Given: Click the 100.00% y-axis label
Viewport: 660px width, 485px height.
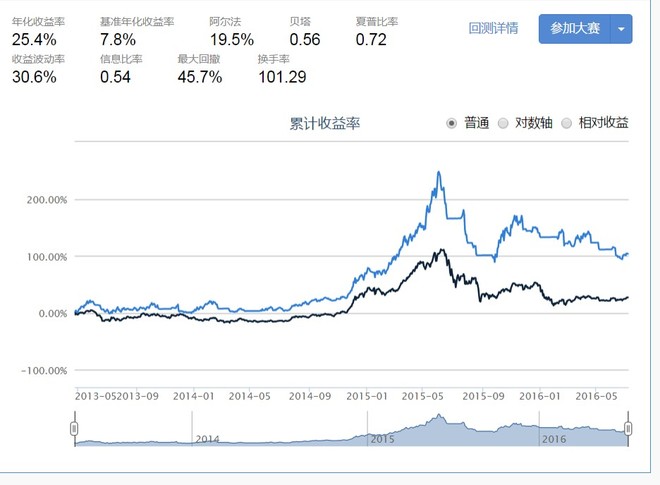Looking at the screenshot, I should [x=47, y=257].
